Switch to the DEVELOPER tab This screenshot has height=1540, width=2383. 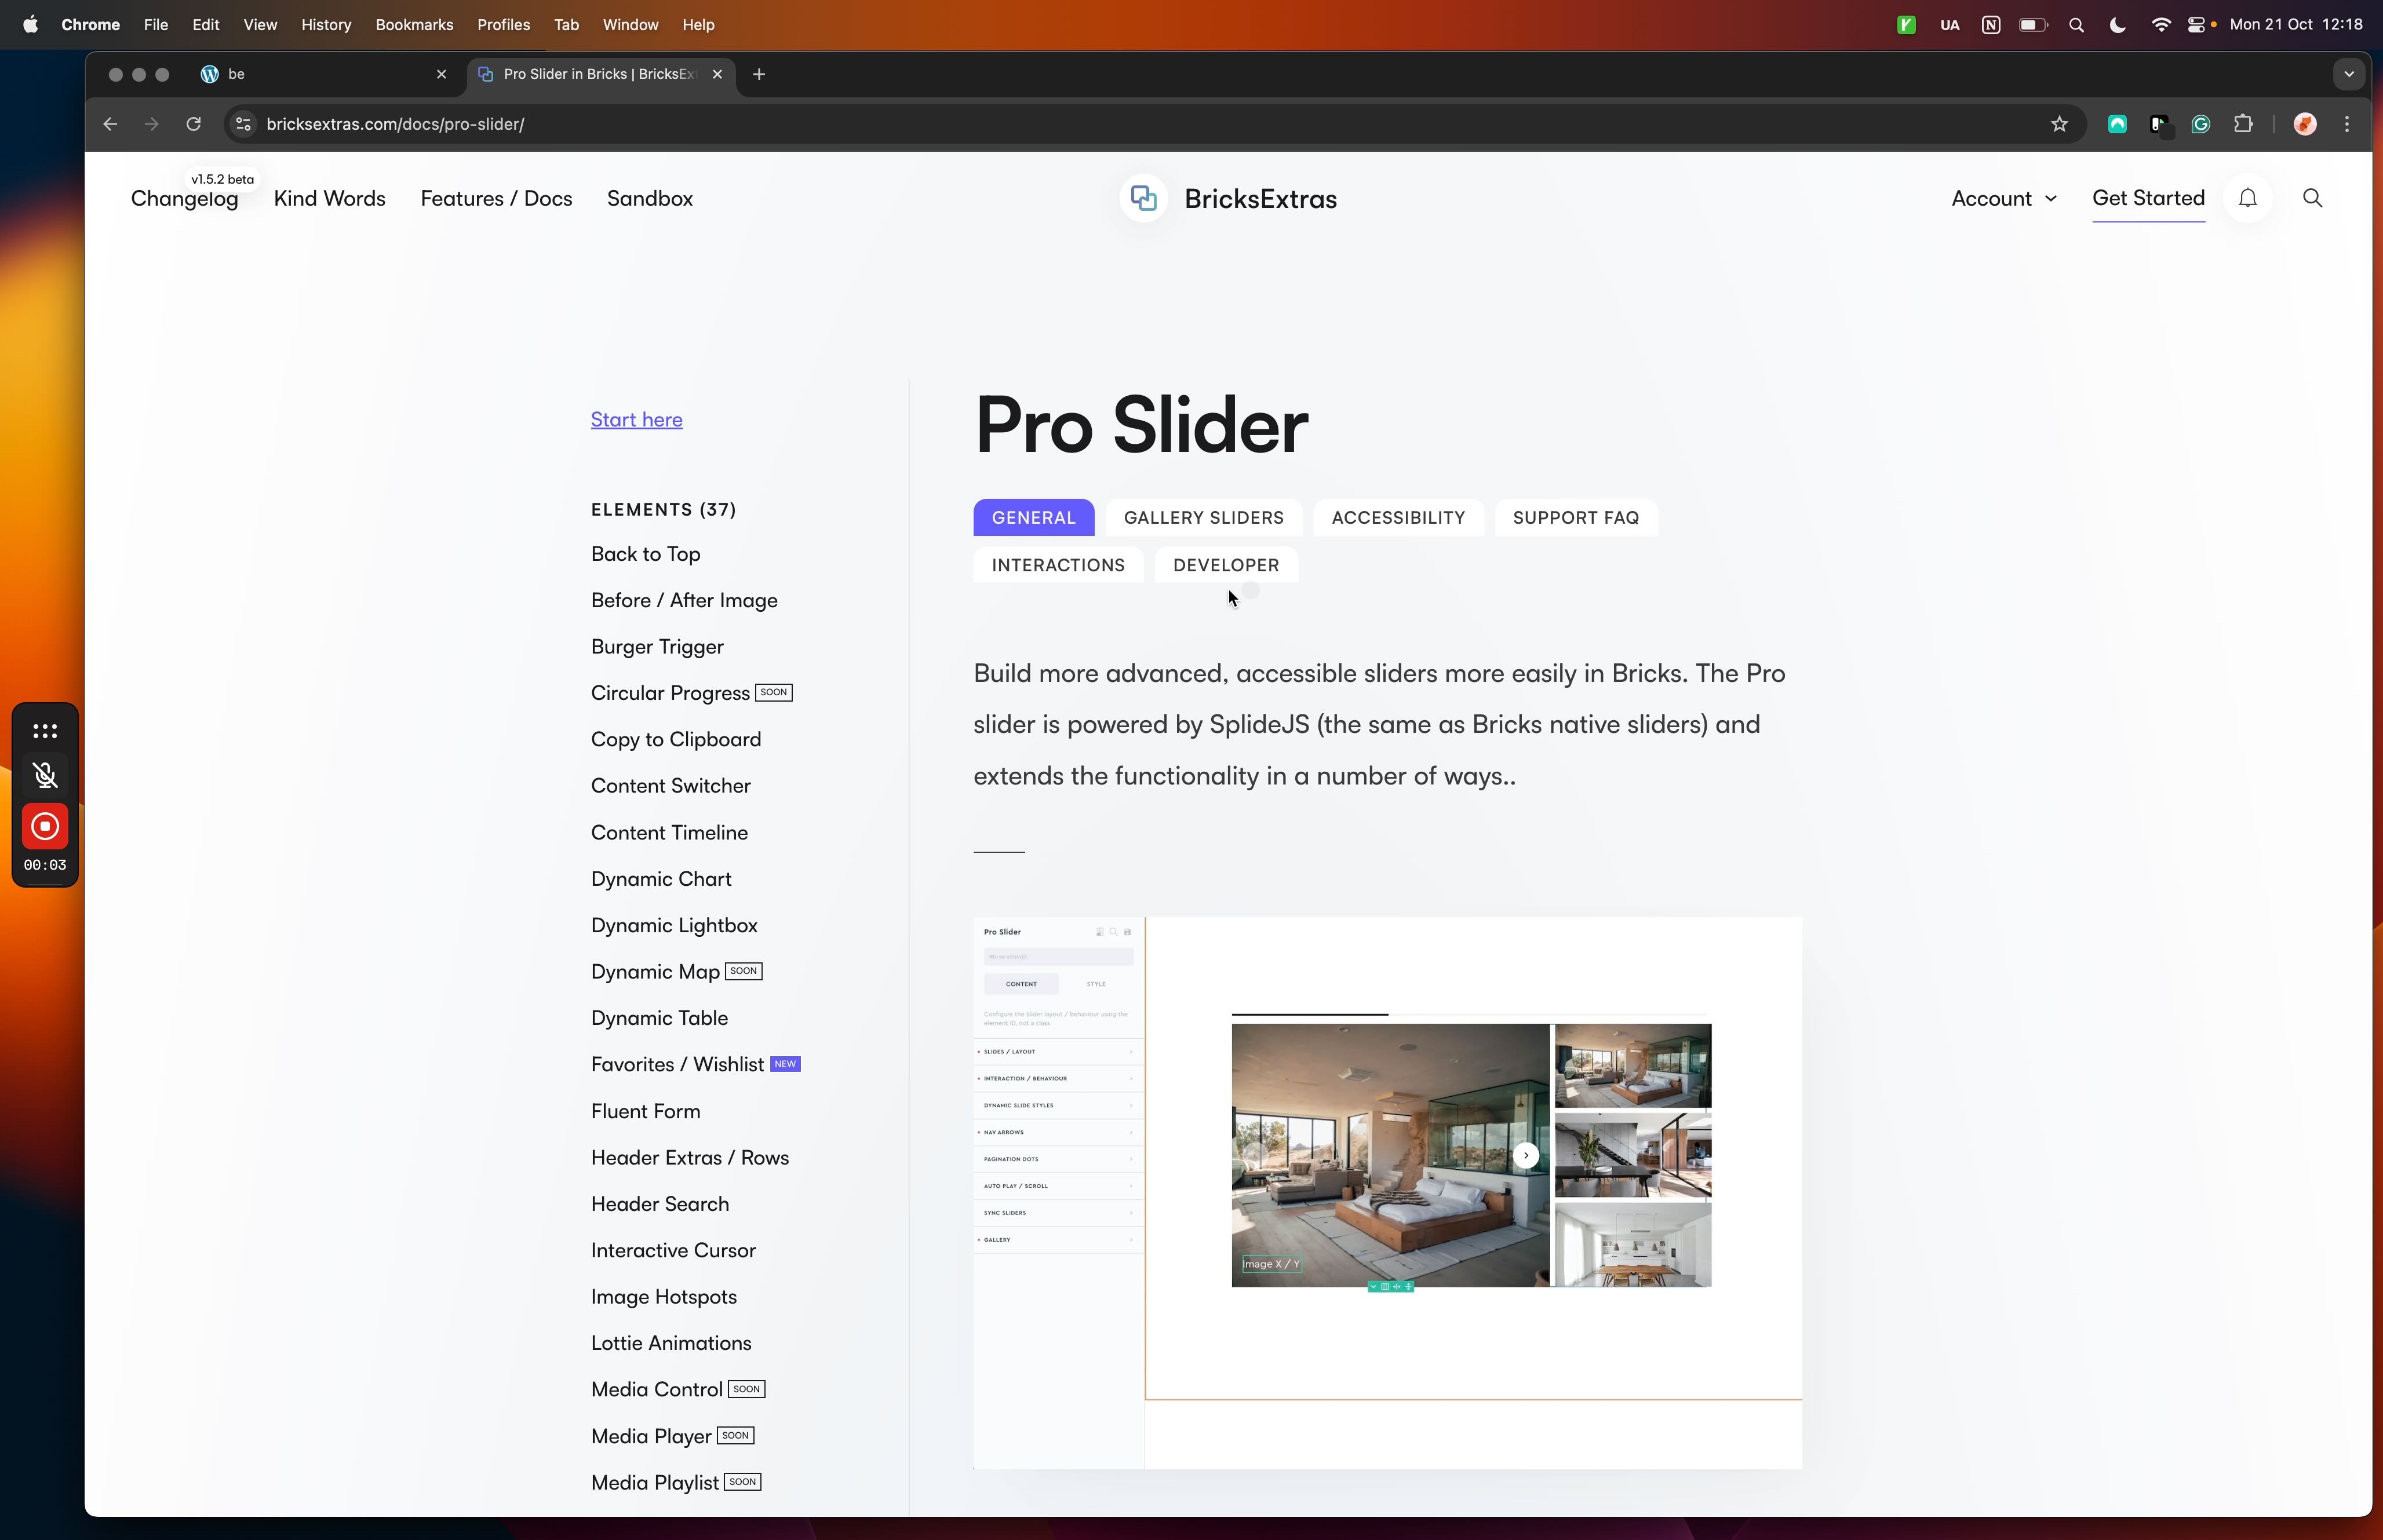tap(1226, 565)
